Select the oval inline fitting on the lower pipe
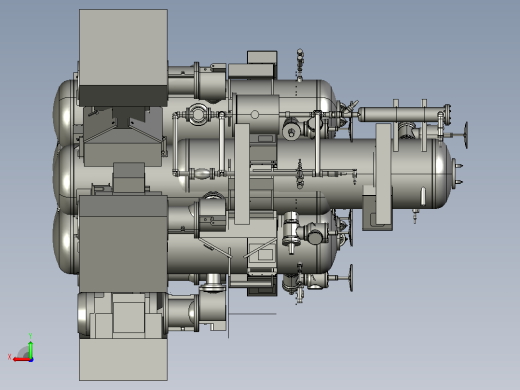The image size is (520, 390). 202,173
